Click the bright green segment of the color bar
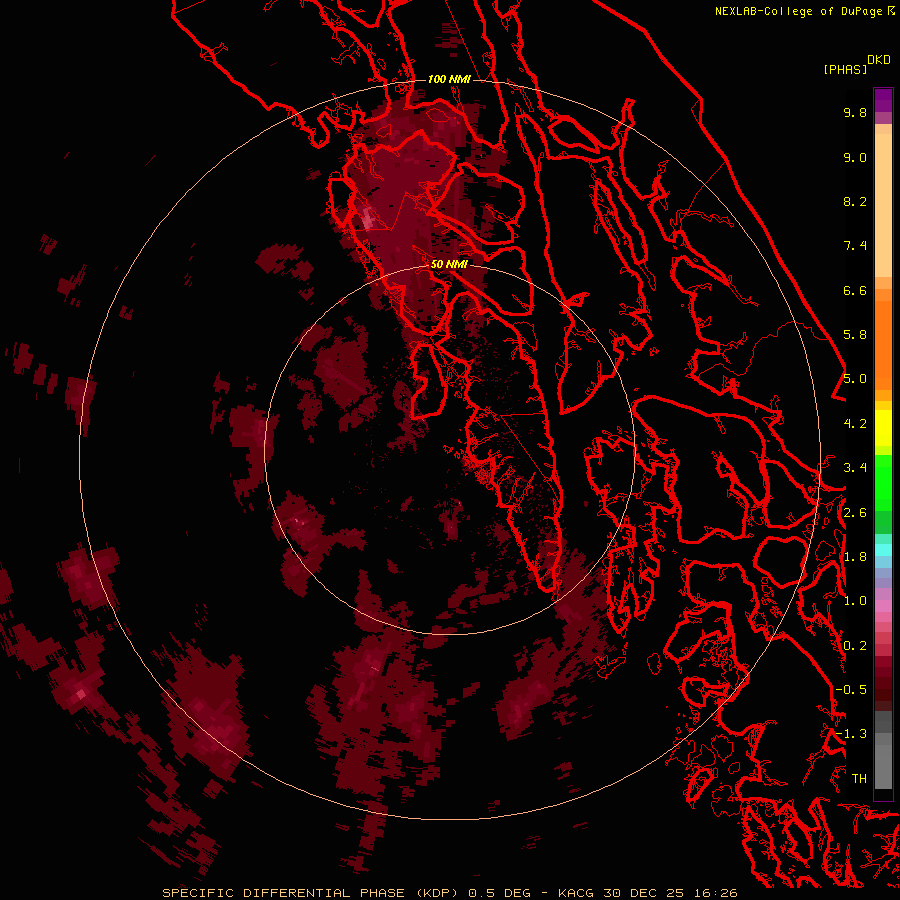Viewport: 900px width, 900px height. (883, 481)
